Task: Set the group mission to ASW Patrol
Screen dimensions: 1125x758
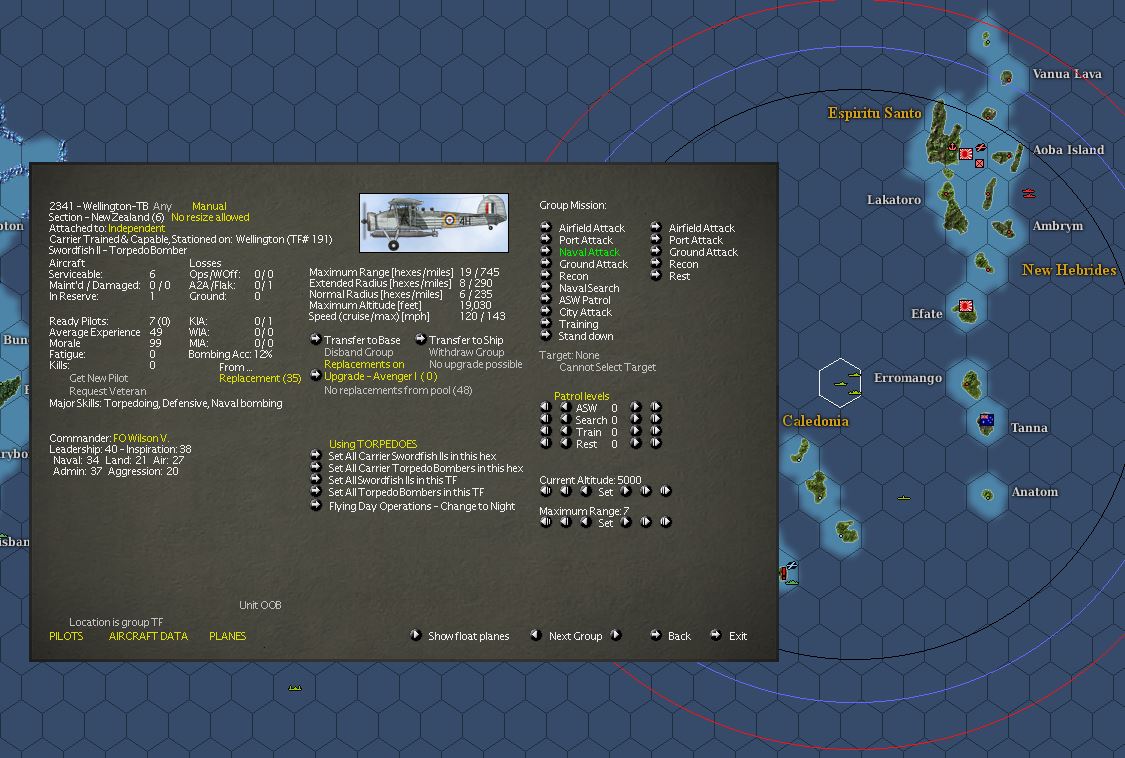Action: [584, 301]
